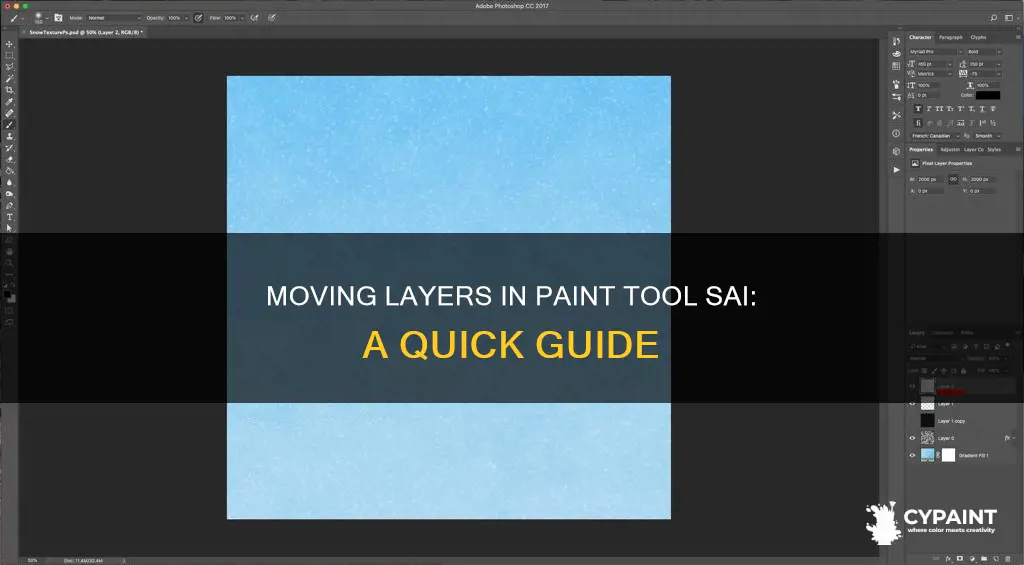Open the Brush Preset picker arrow

click(47, 18)
